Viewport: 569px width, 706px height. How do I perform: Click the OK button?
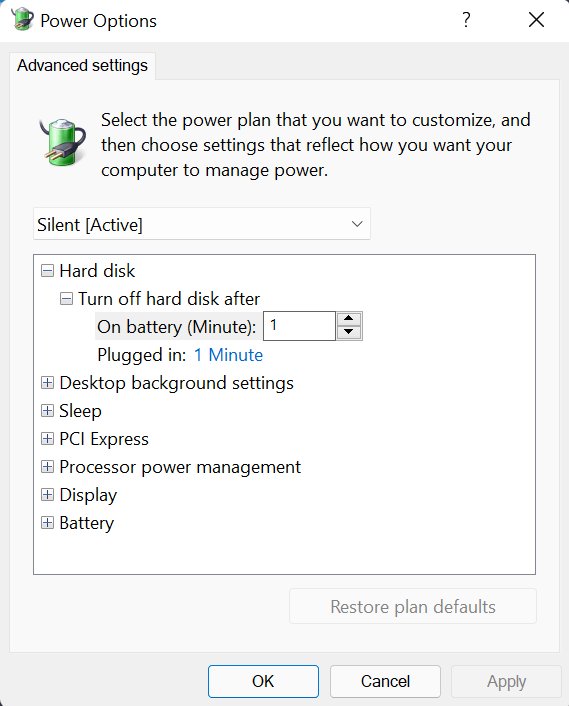263,681
